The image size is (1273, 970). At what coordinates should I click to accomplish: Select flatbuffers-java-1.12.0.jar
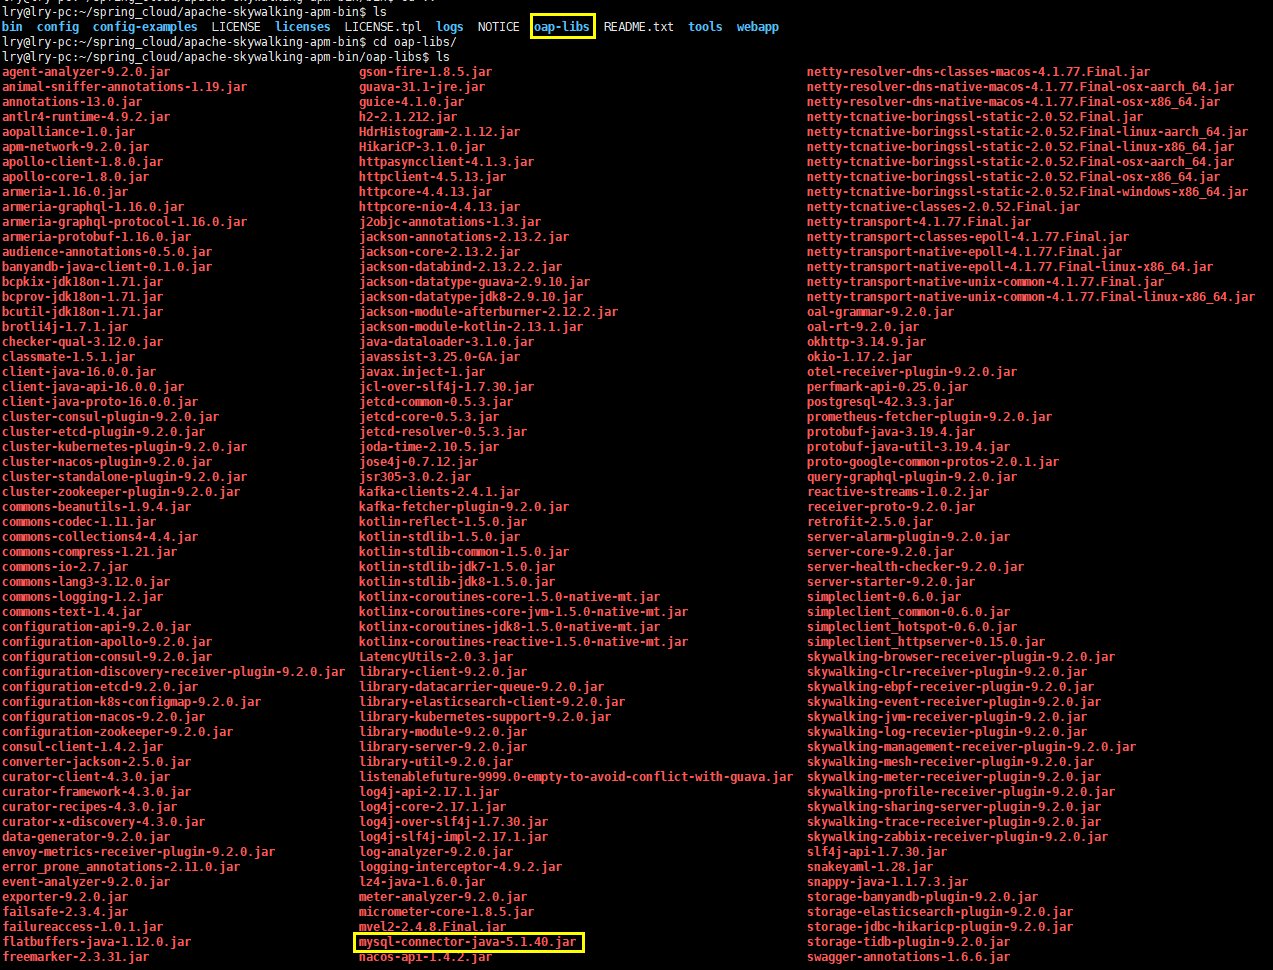[x=96, y=942]
